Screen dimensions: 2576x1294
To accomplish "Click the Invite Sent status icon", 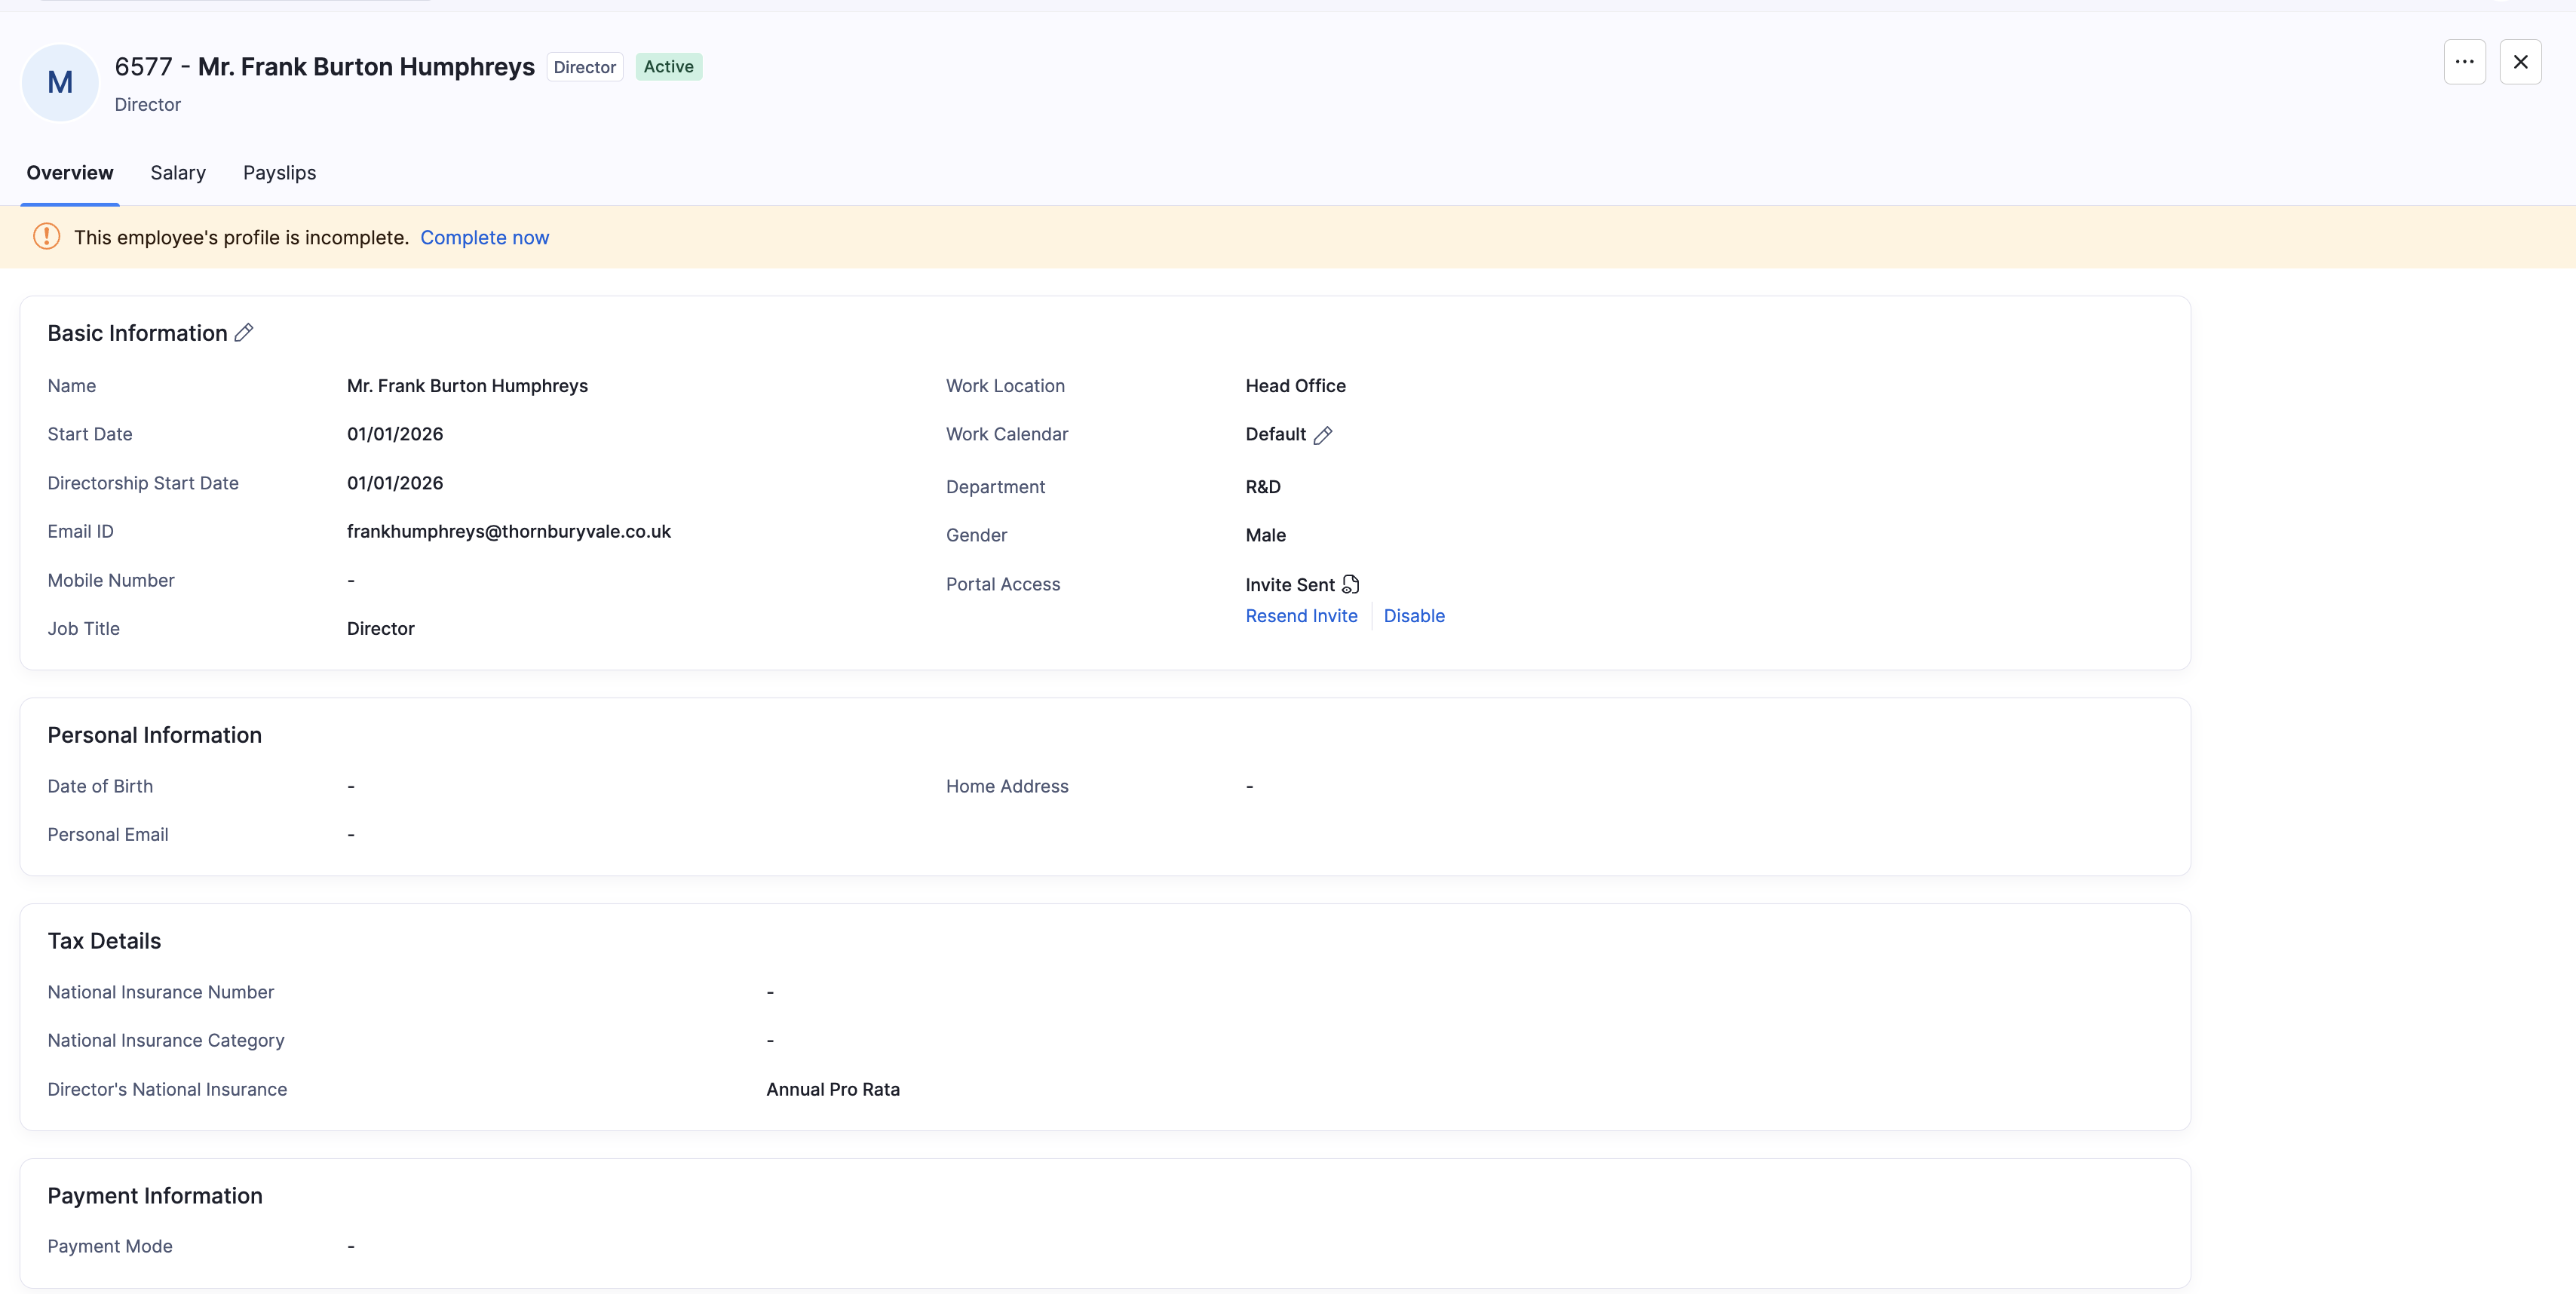I will click(1351, 584).
